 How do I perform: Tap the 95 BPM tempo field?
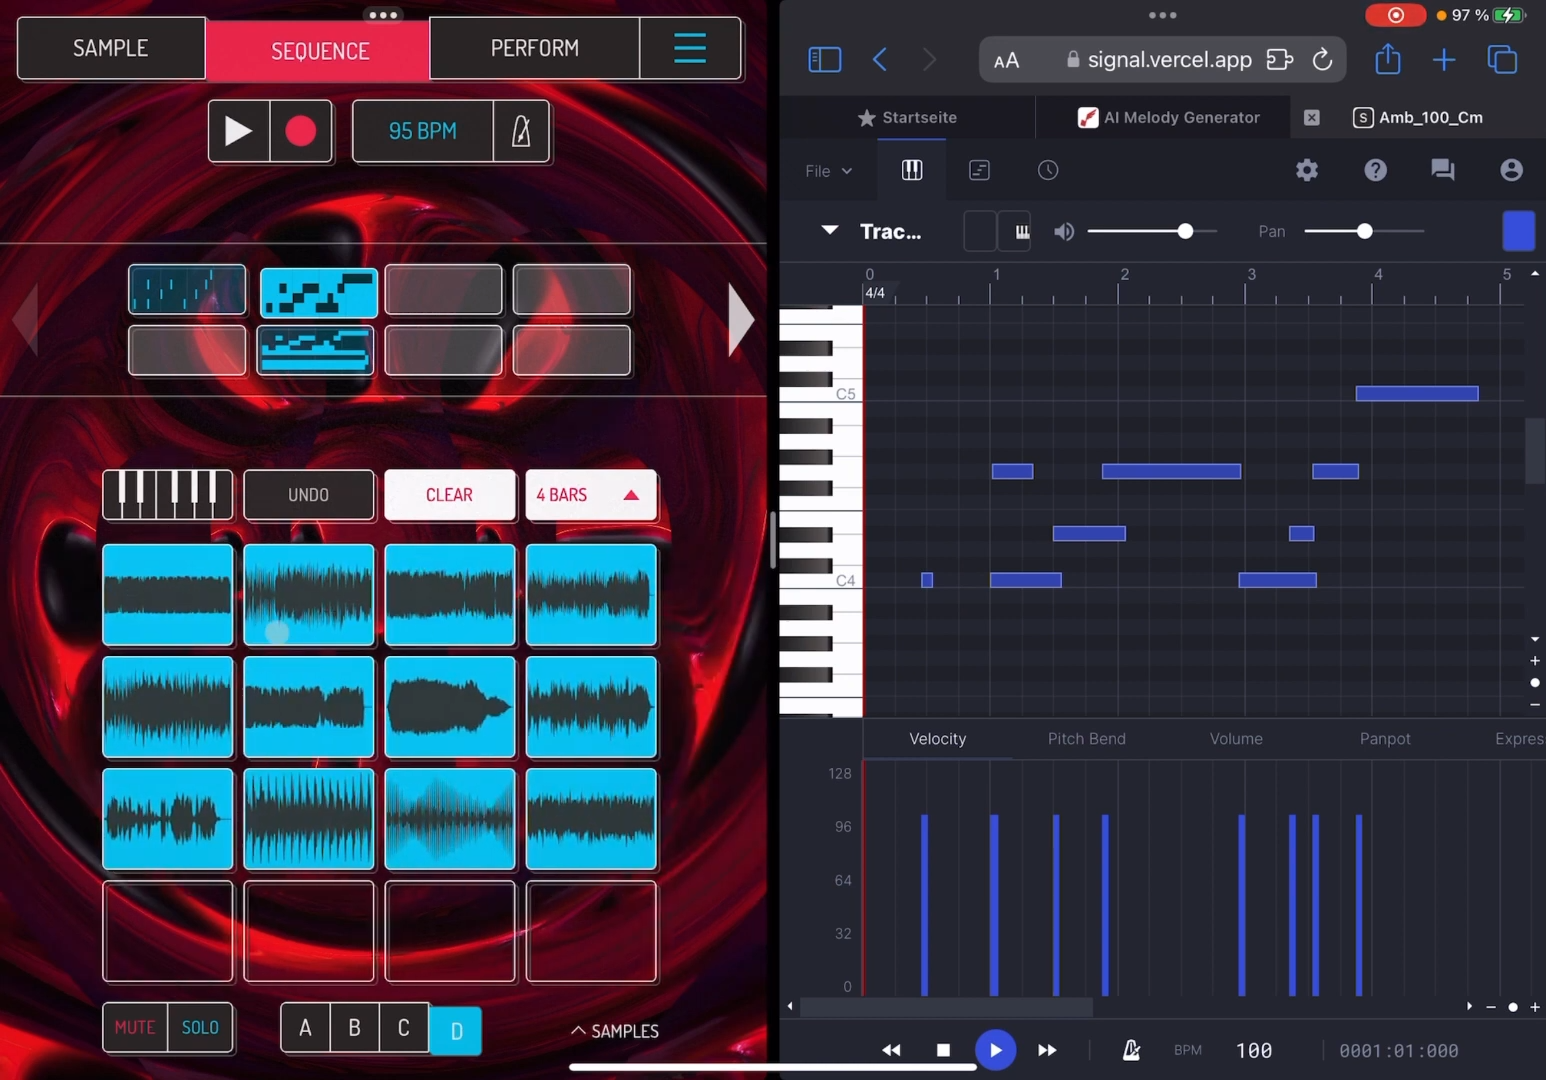pos(422,131)
